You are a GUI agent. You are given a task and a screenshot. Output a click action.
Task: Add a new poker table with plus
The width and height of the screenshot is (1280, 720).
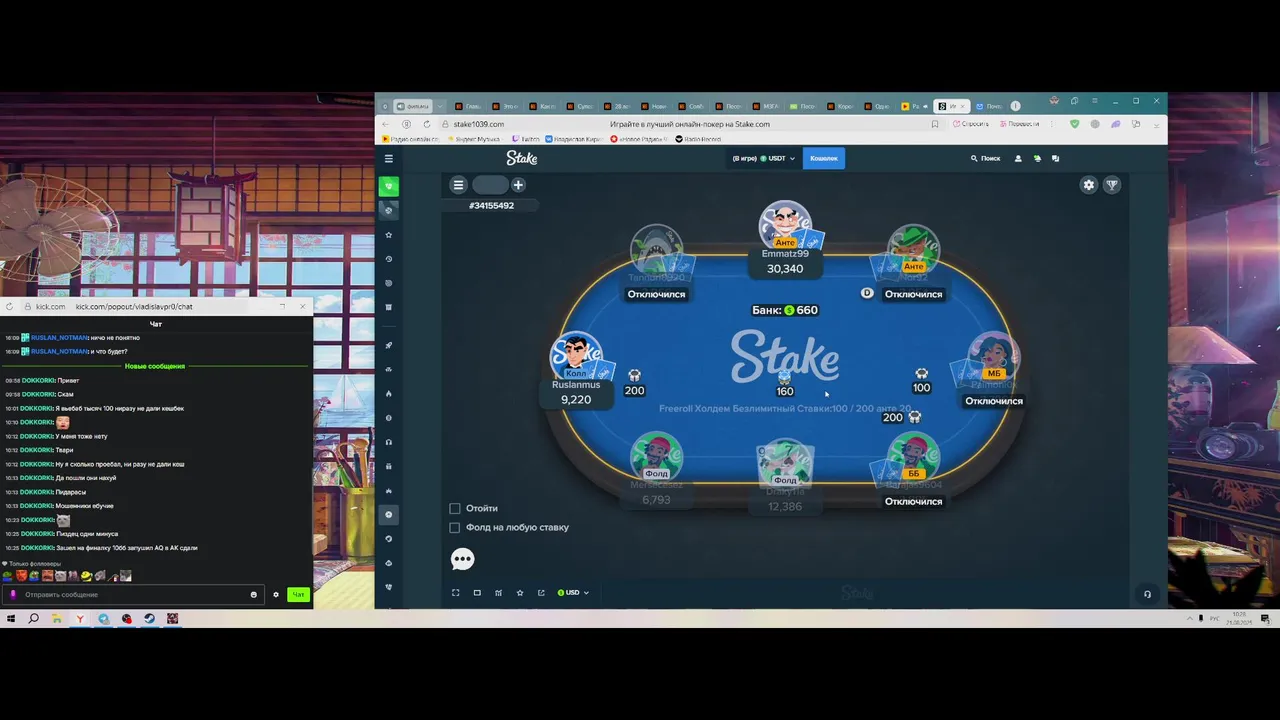point(518,185)
